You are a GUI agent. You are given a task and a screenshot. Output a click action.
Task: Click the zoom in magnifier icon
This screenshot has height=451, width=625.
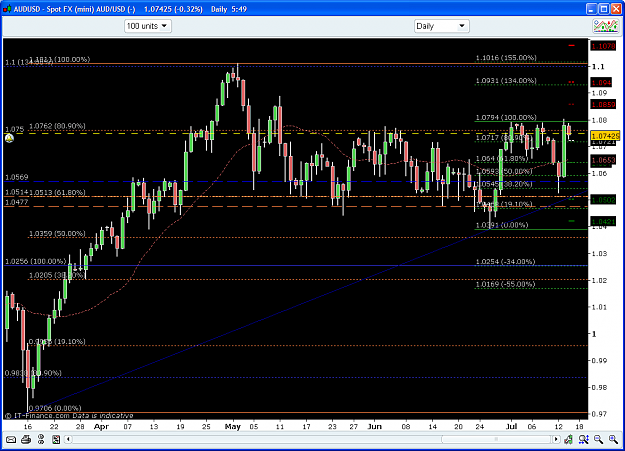(x=613, y=439)
